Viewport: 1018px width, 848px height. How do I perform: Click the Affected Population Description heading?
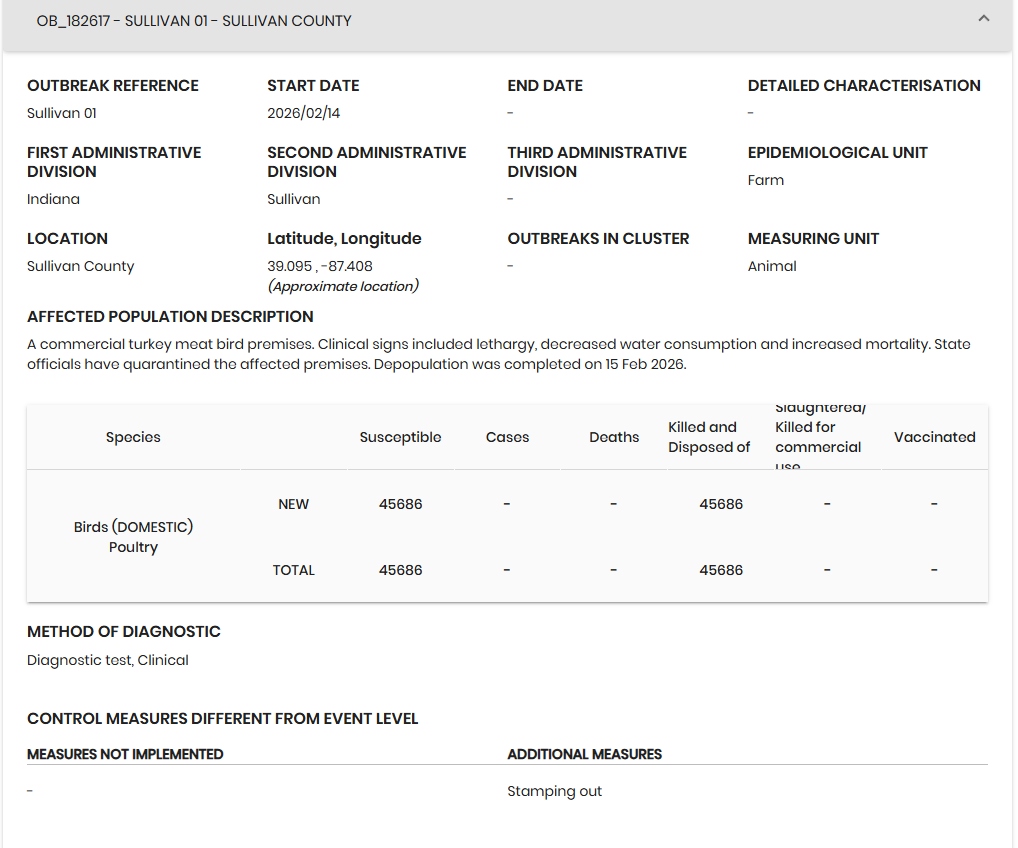point(170,317)
